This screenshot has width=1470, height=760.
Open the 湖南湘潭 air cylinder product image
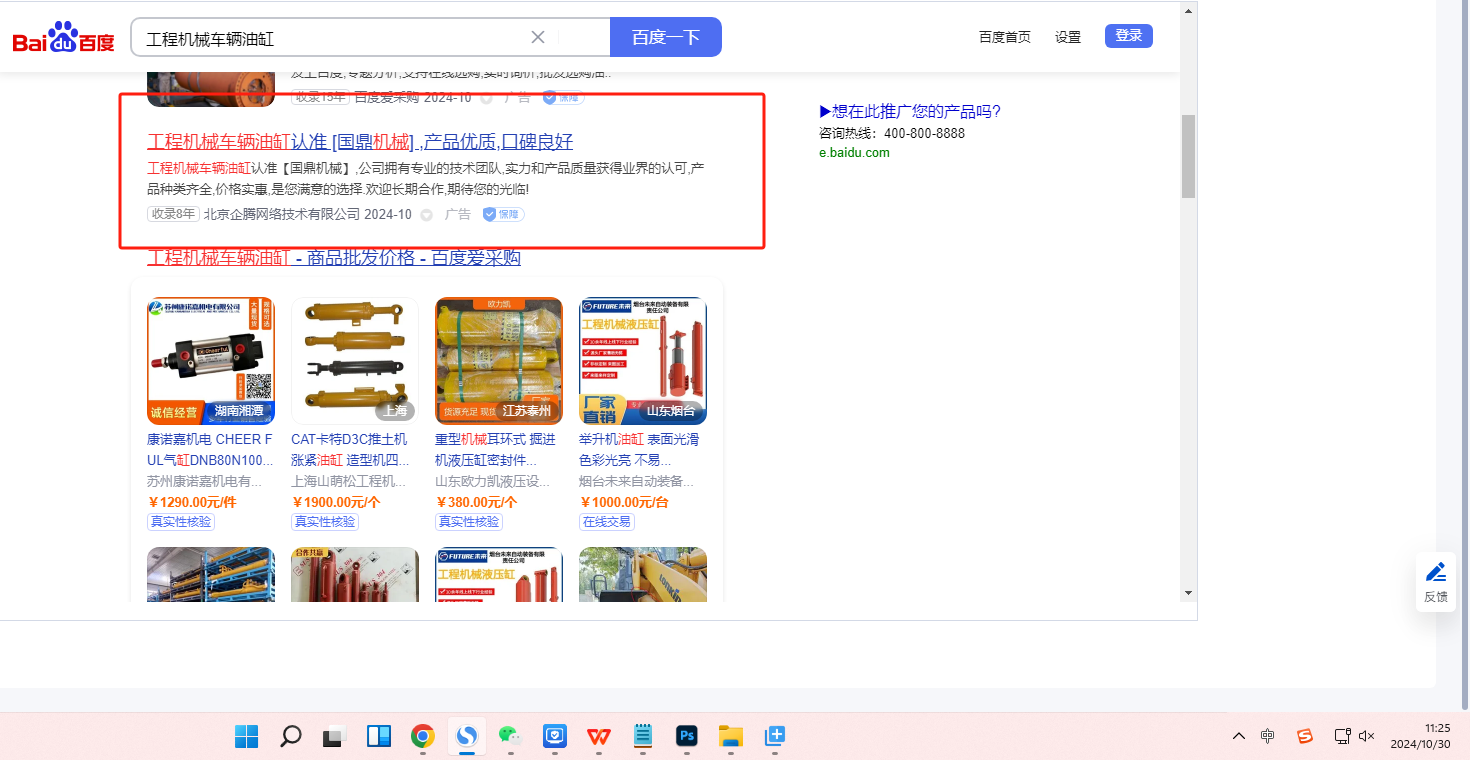point(211,361)
